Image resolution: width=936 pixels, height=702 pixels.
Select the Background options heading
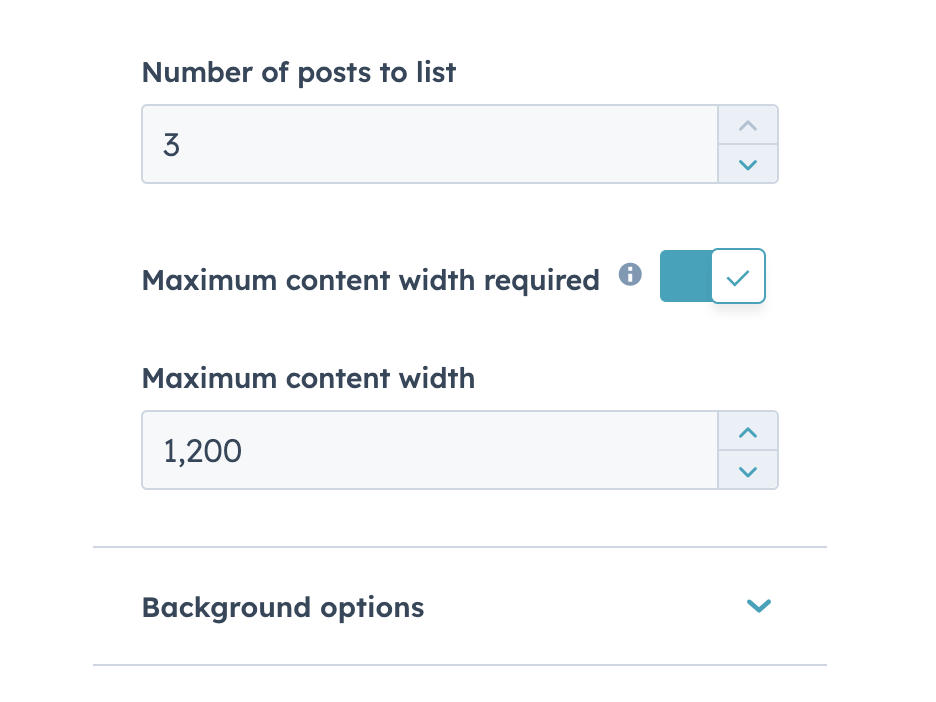(x=283, y=606)
